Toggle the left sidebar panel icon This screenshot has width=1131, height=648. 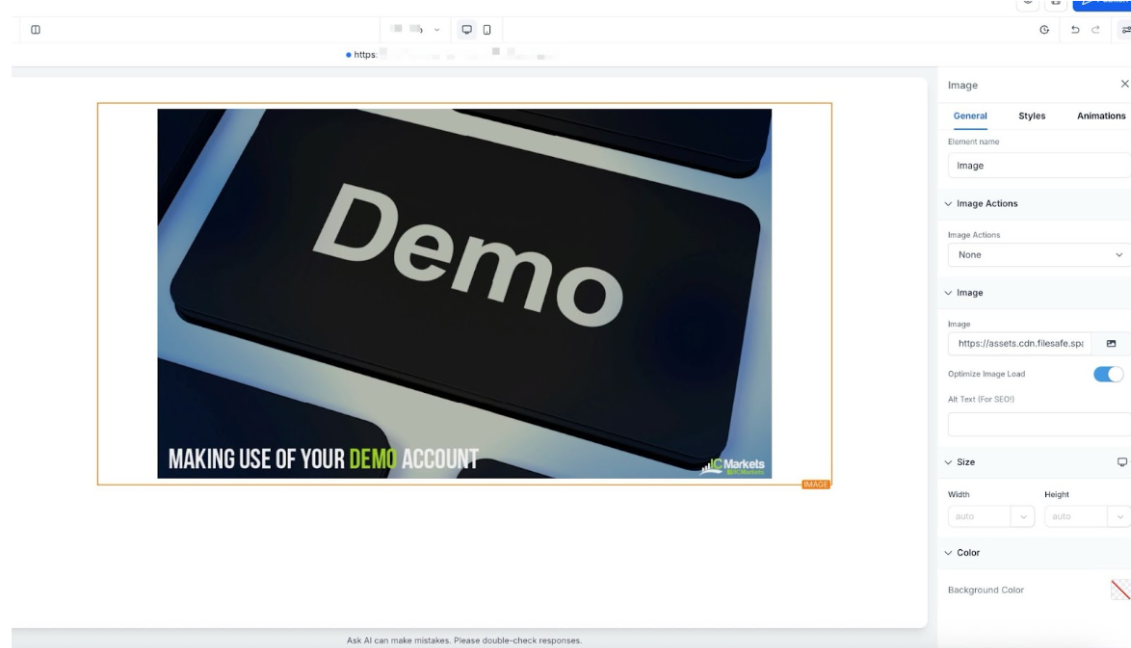[36, 30]
